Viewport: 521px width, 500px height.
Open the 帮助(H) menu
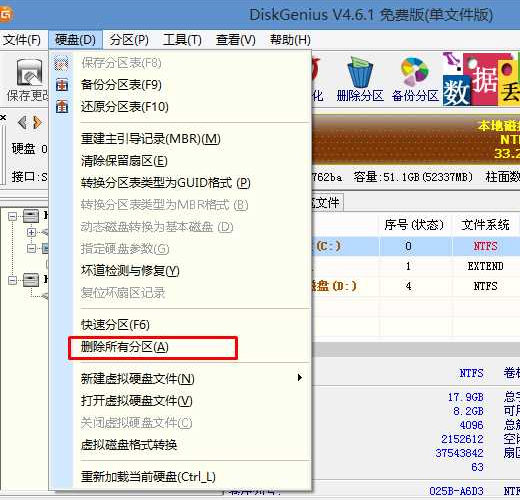click(290, 40)
